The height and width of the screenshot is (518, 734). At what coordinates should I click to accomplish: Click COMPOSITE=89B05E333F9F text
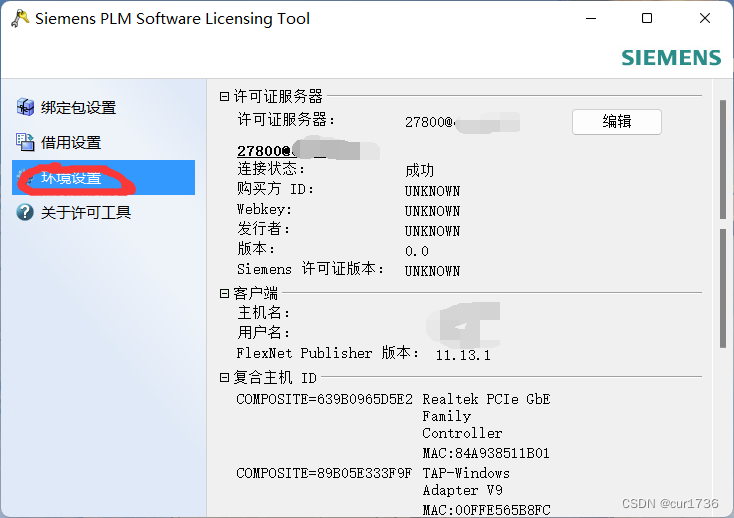pyautogui.click(x=324, y=473)
